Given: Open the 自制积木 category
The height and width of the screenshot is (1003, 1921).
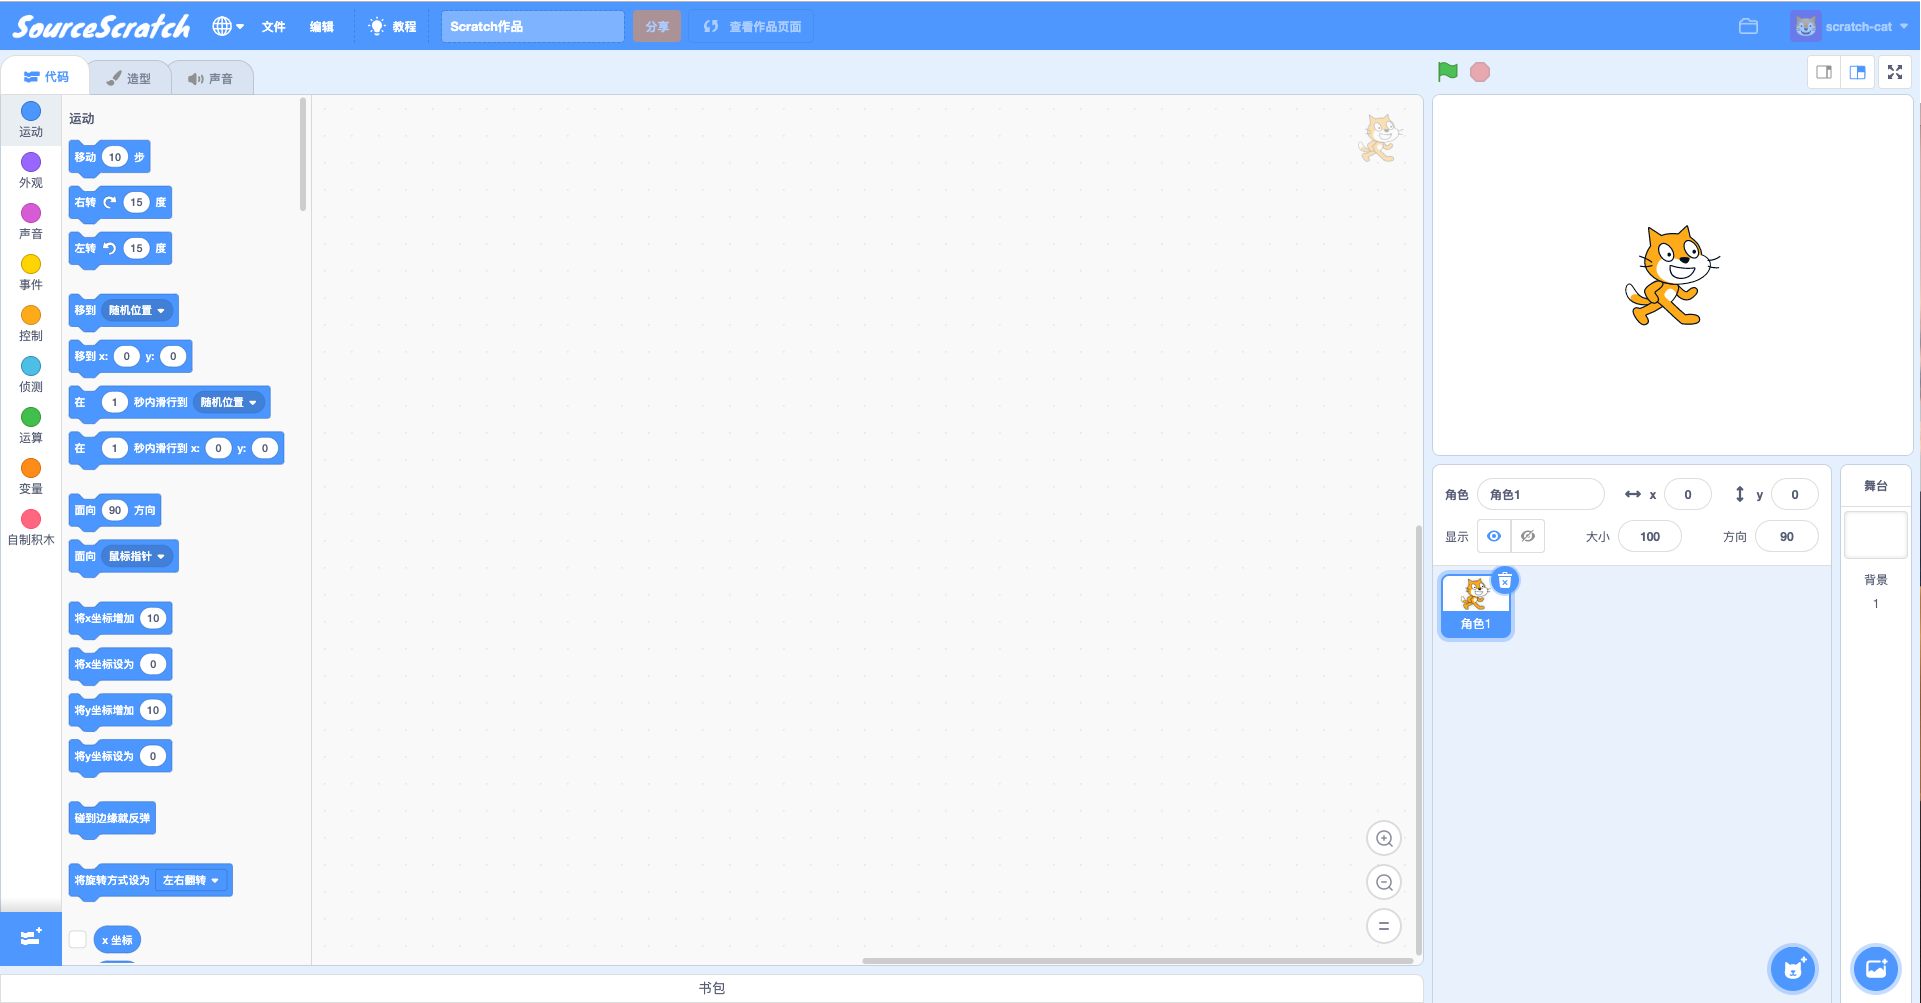Looking at the screenshot, I should click(30, 525).
